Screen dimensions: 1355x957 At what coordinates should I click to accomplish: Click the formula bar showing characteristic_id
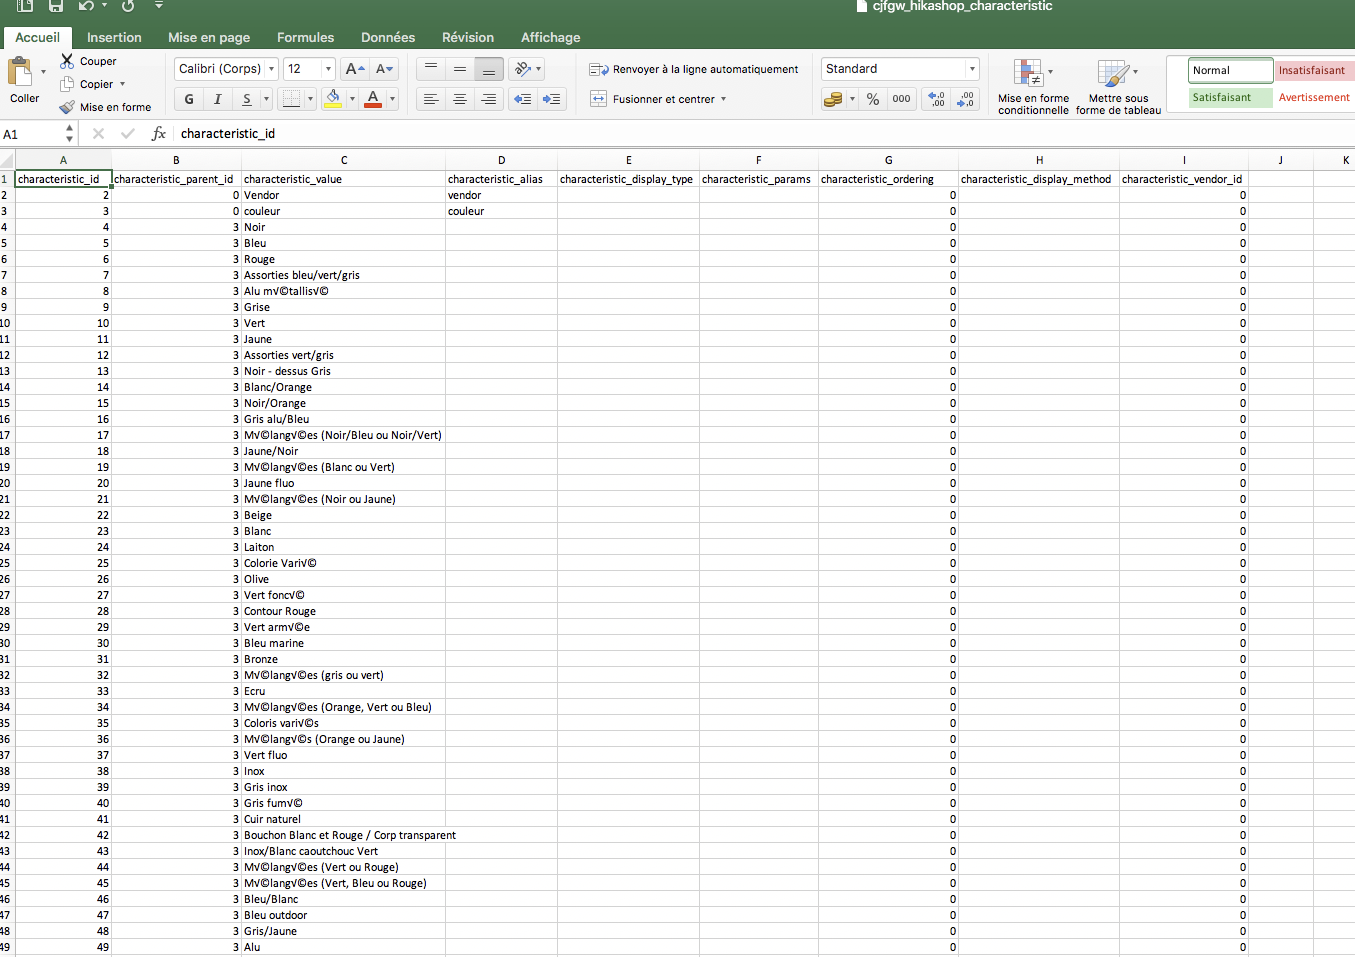click(x=765, y=133)
